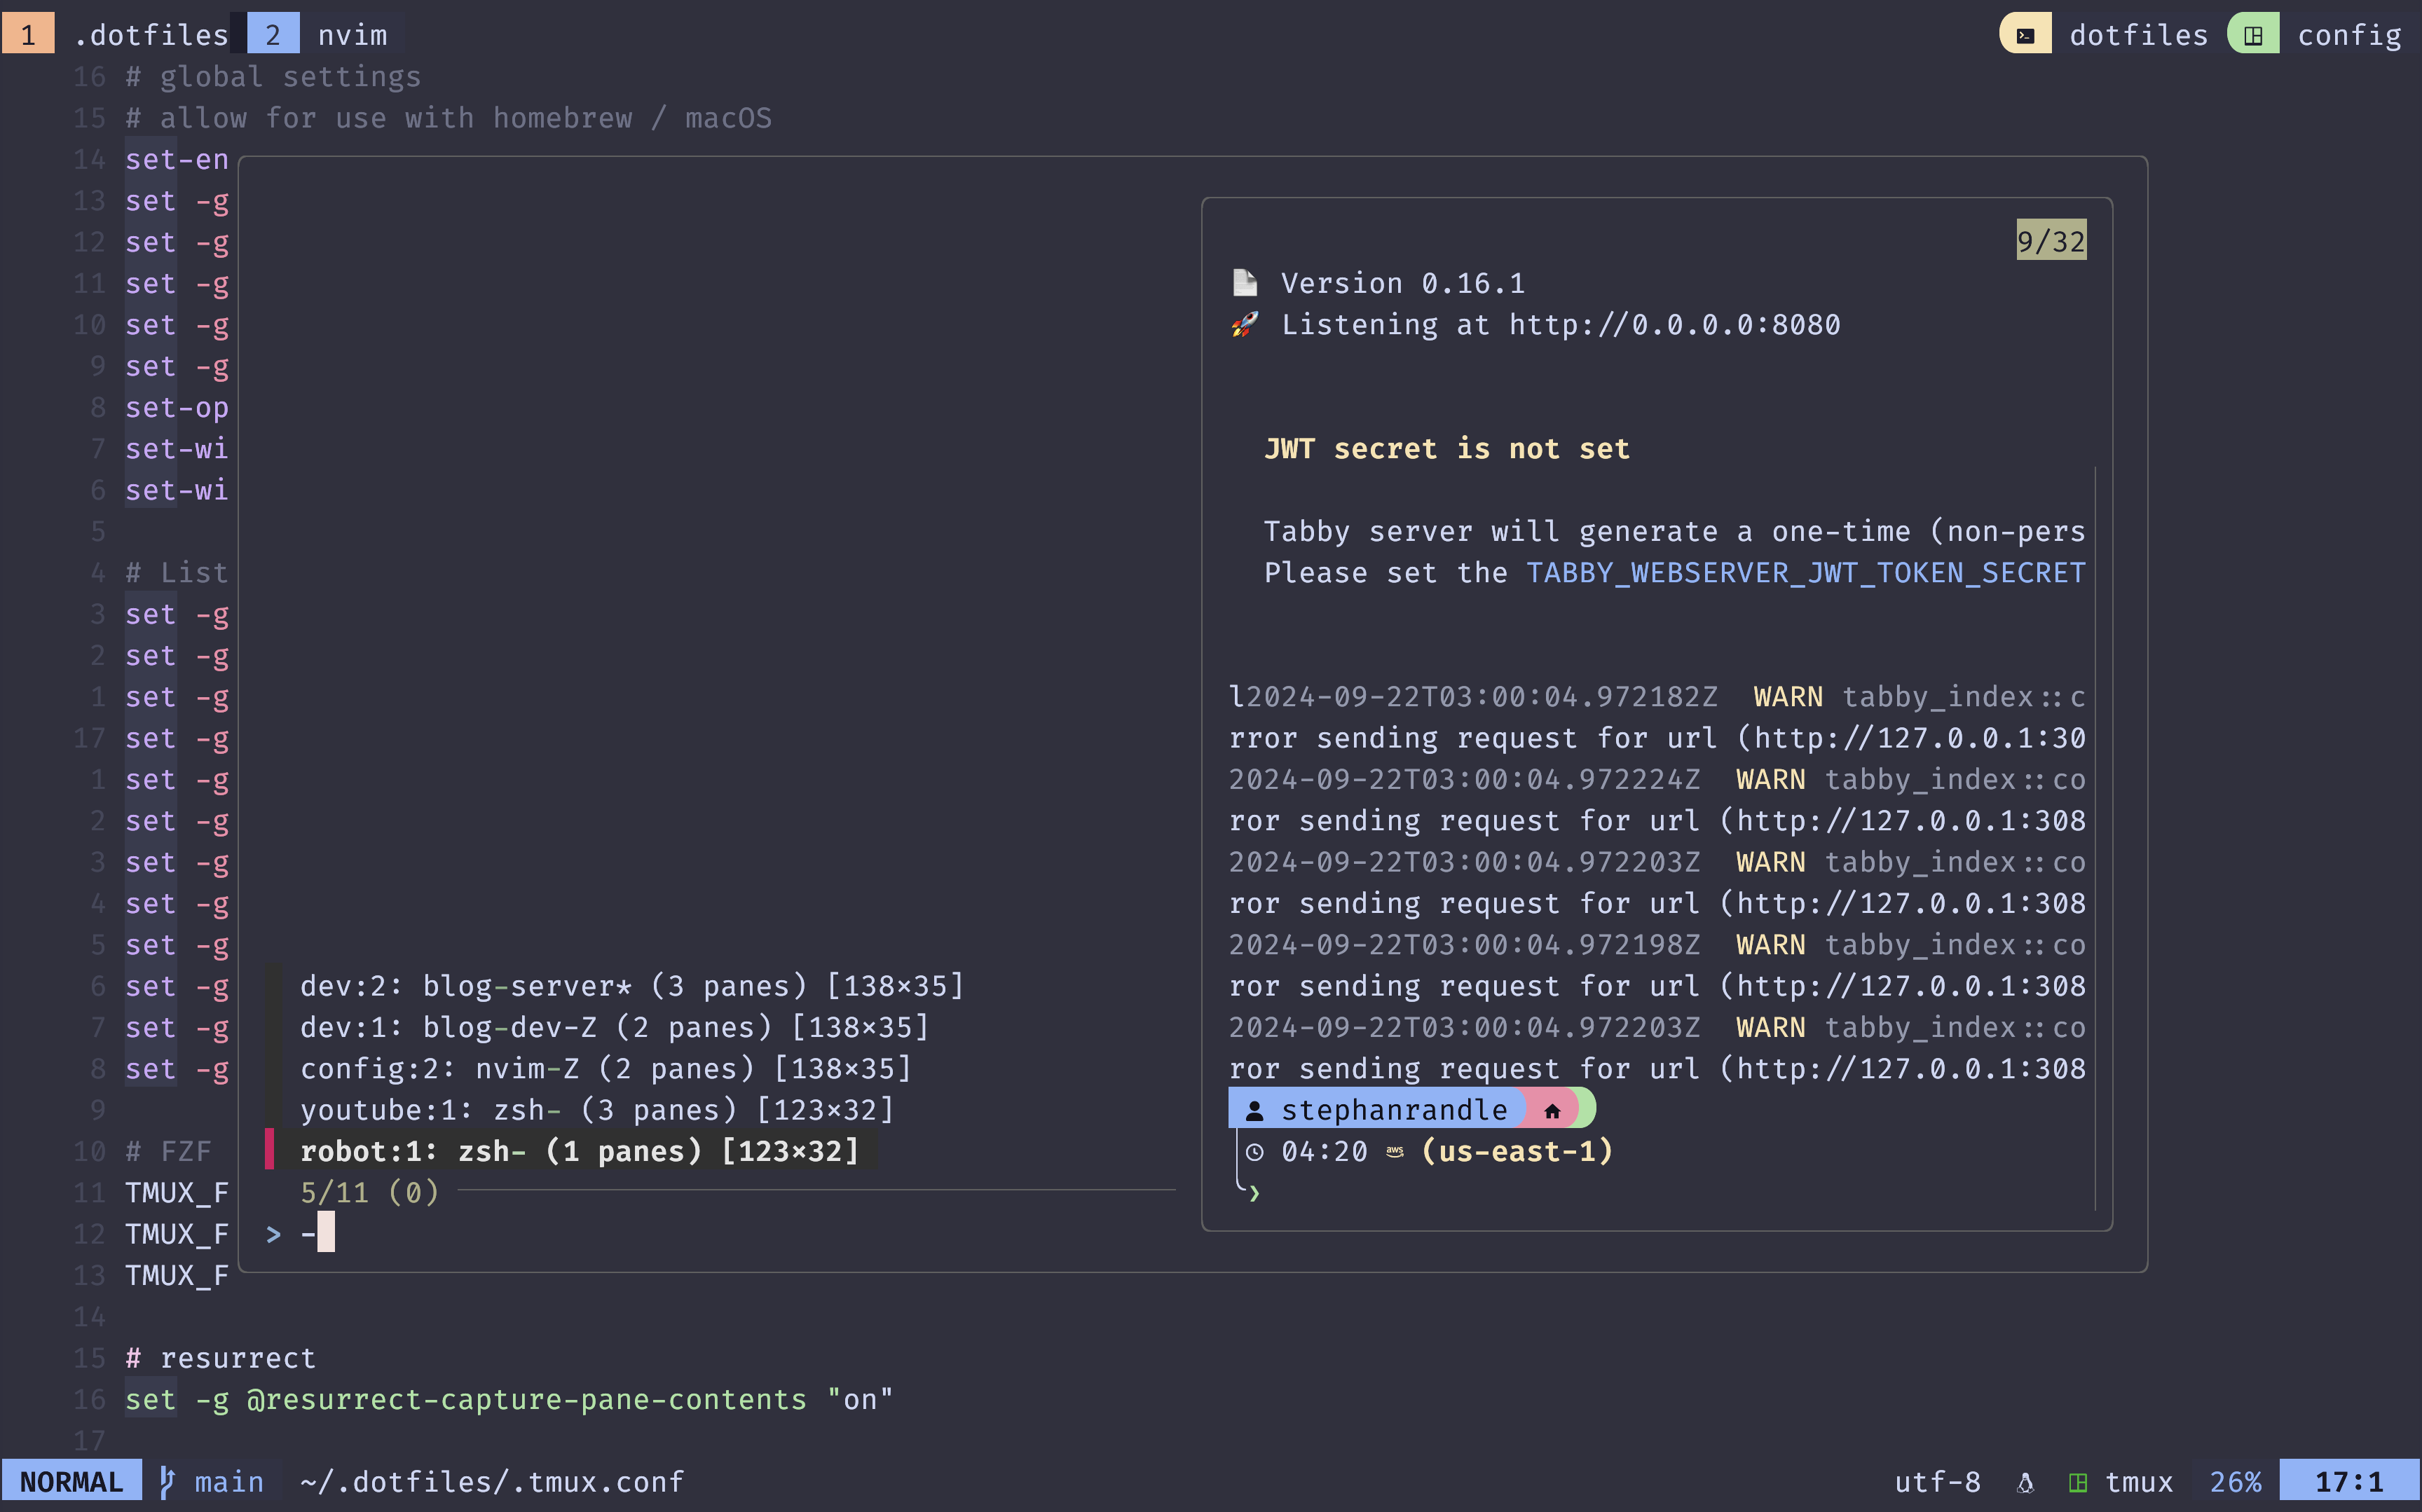Image resolution: width=2422 pixels, height=1512 pixels.
Task: Select highlighted robot:1 zsh entry
Action: pyautogui.click(x=580, y=1151)
